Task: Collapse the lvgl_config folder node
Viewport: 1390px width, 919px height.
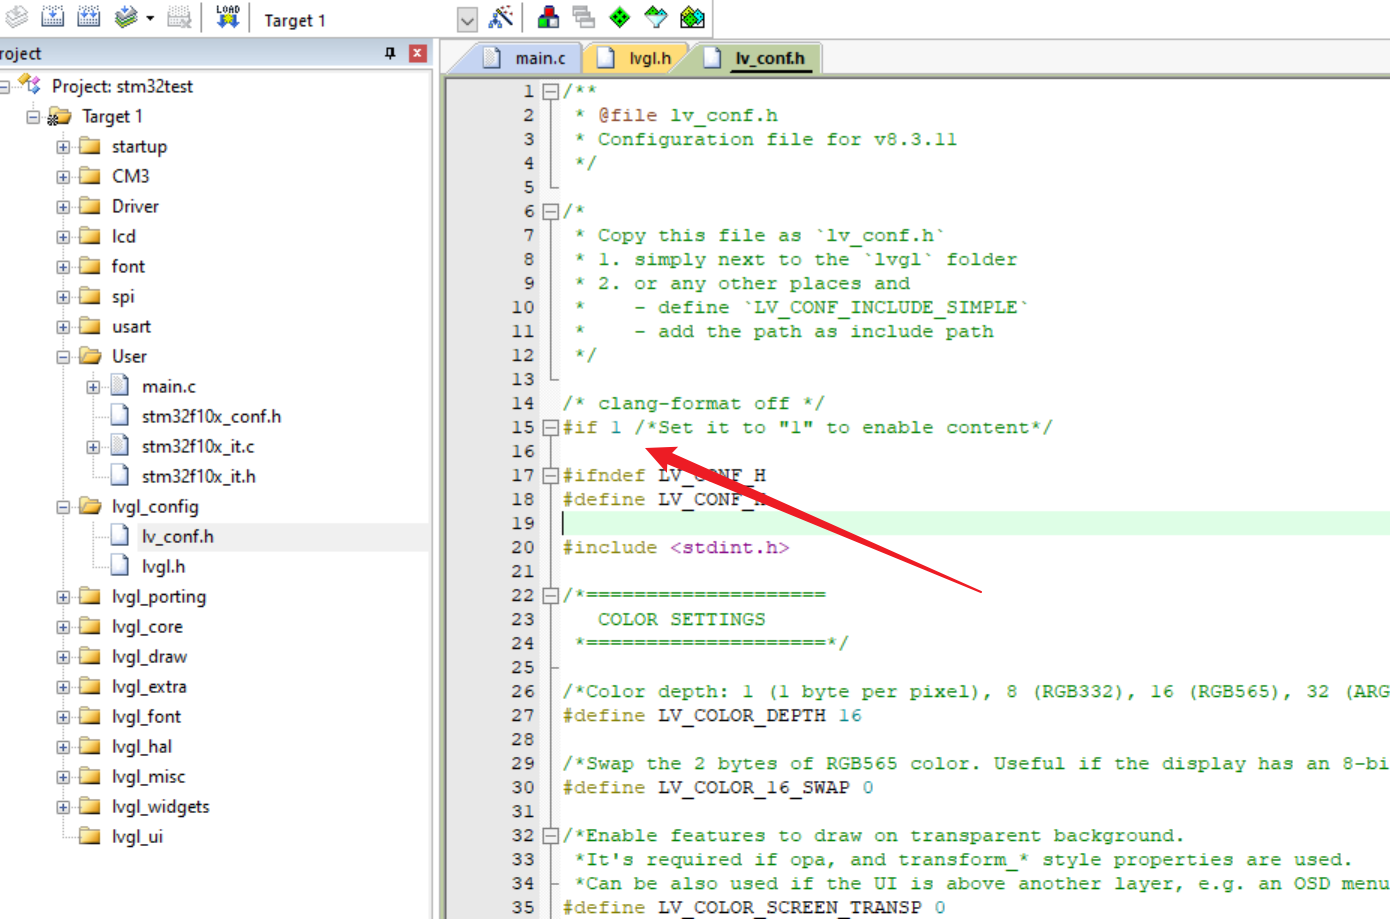Action: pos(63,507)
